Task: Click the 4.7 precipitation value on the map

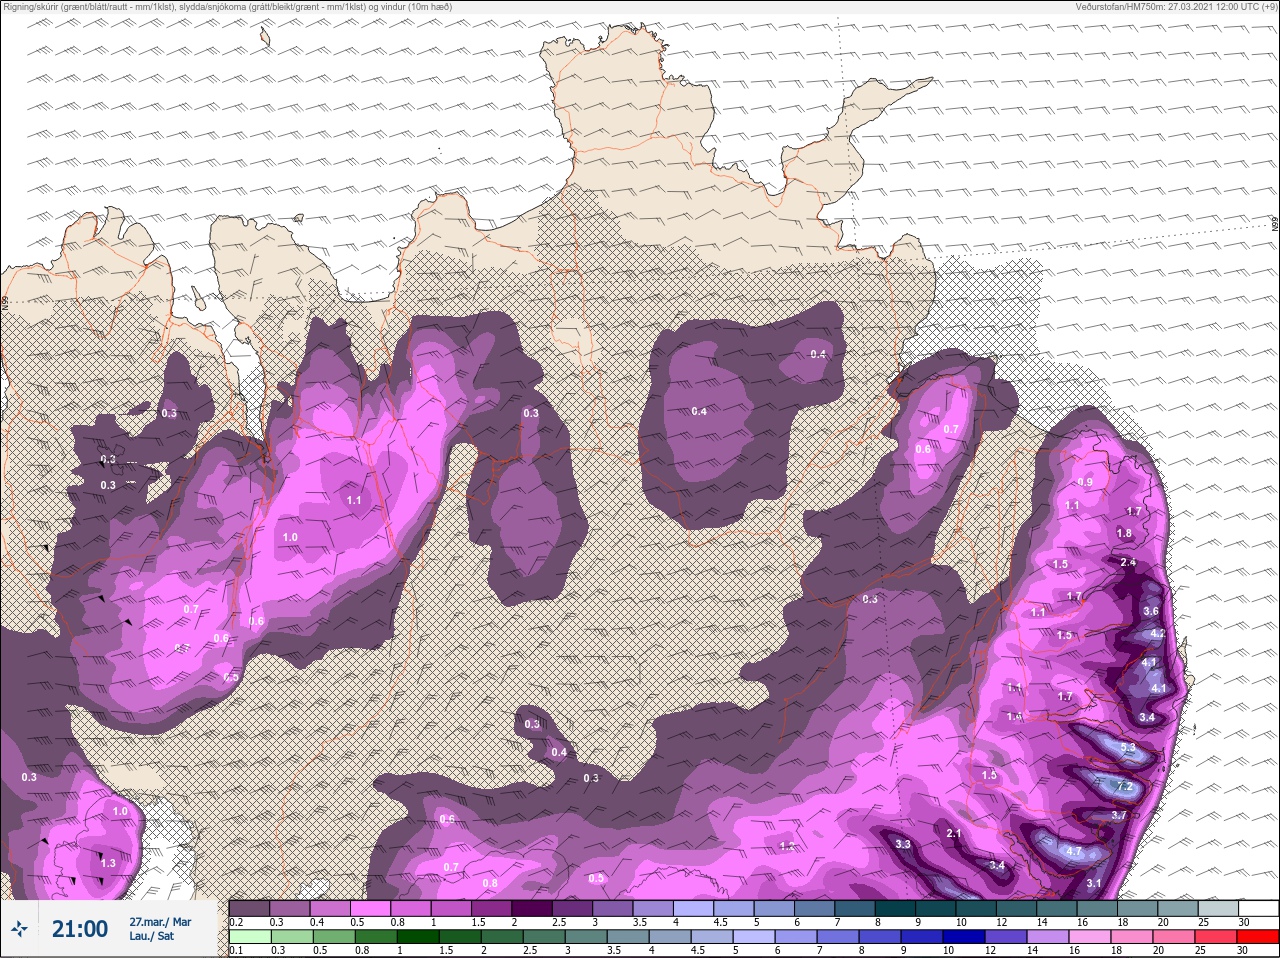Action: 1075,852
